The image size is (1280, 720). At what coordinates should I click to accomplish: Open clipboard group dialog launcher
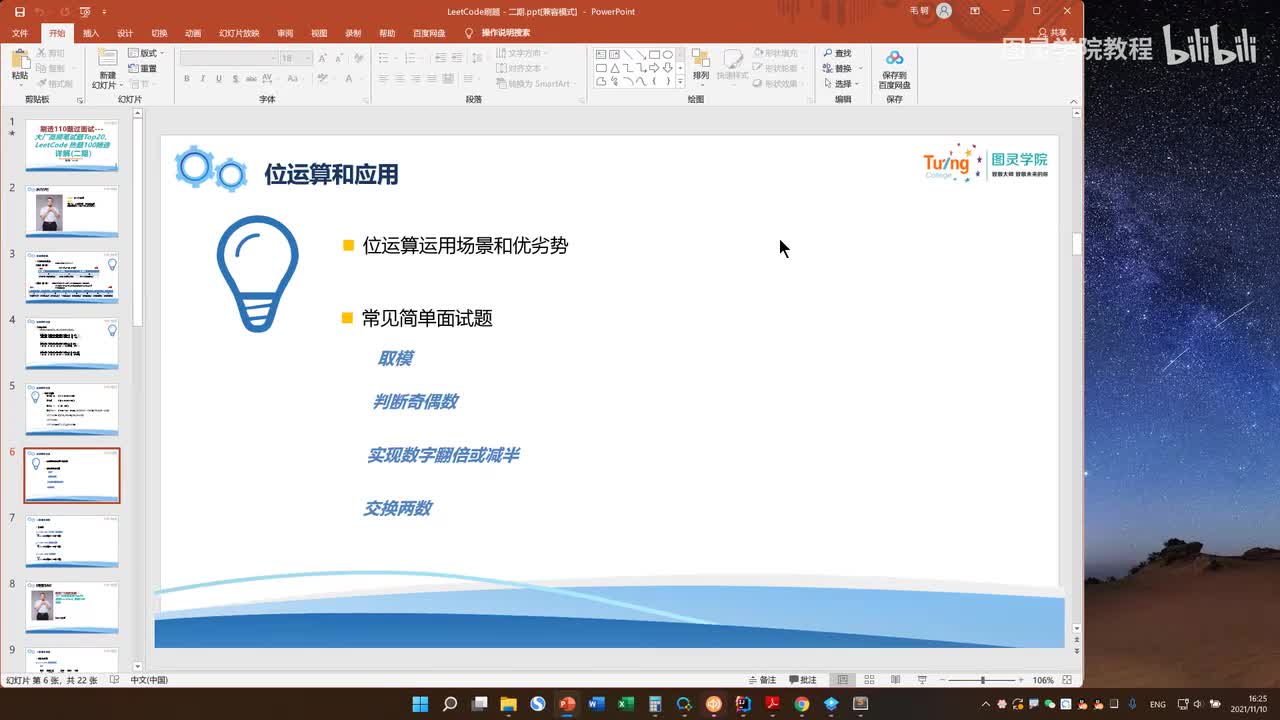(x=80, y=100)
